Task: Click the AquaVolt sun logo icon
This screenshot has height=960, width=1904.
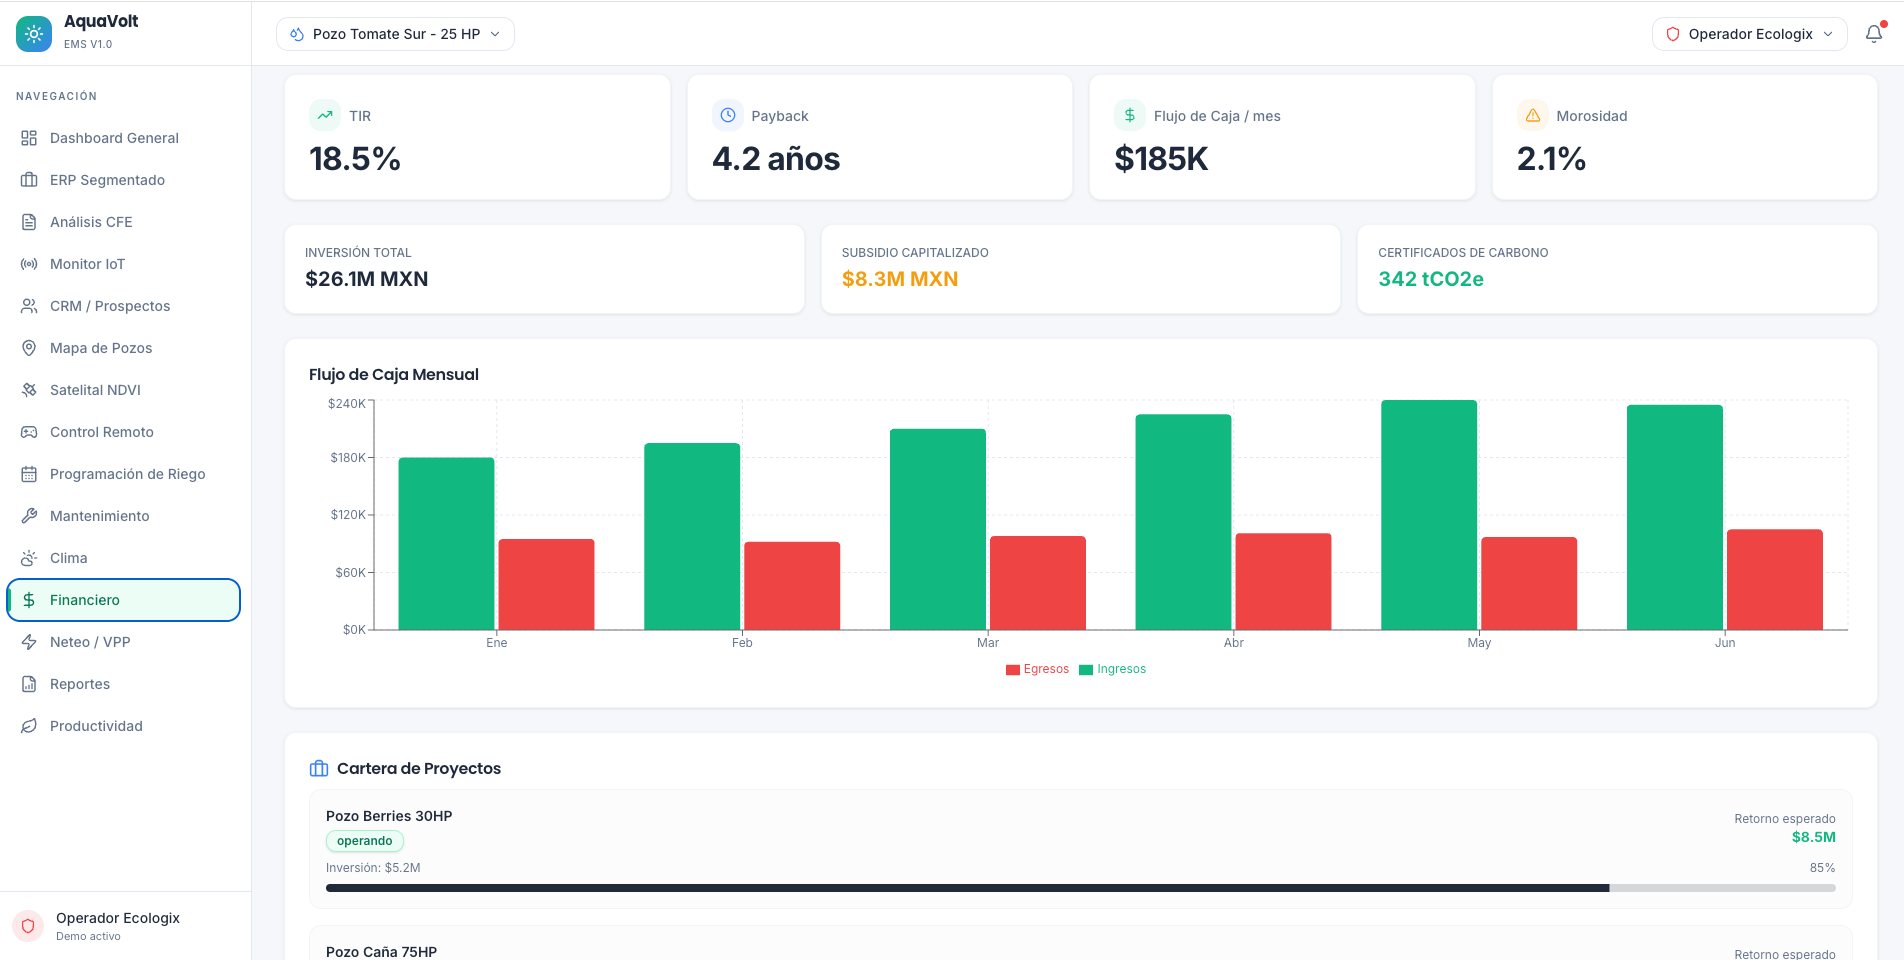Action: (x=34, y=34)
